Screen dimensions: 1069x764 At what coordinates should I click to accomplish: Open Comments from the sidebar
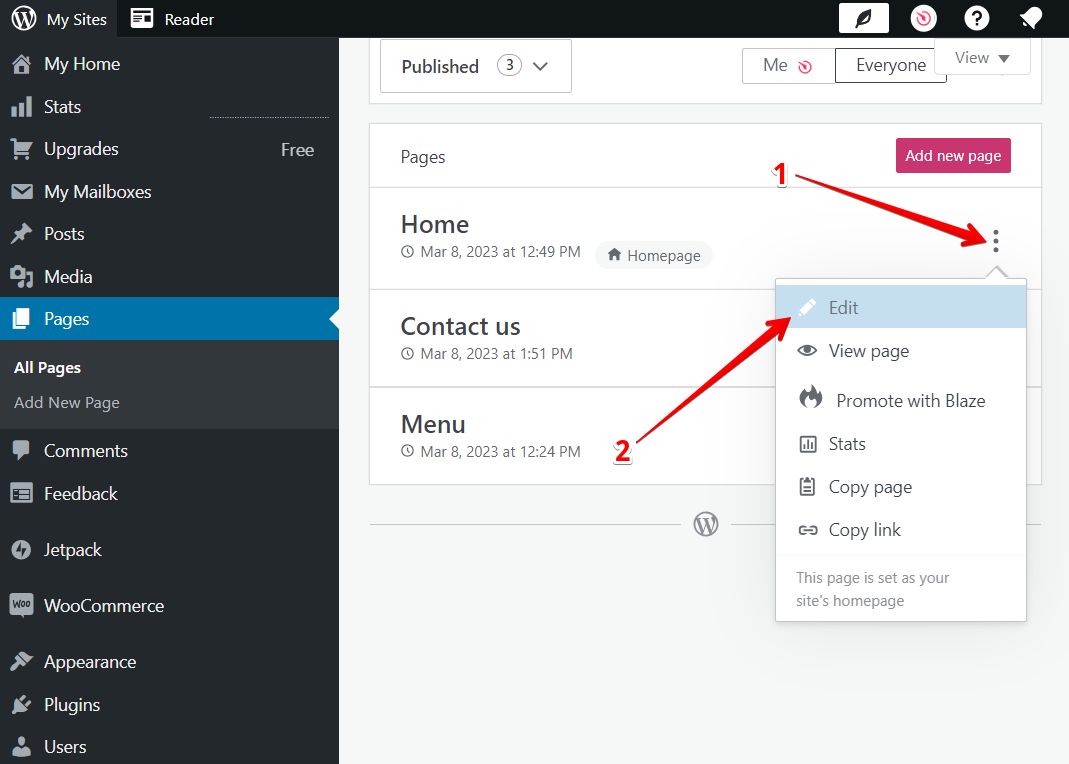tap(84, 450)
